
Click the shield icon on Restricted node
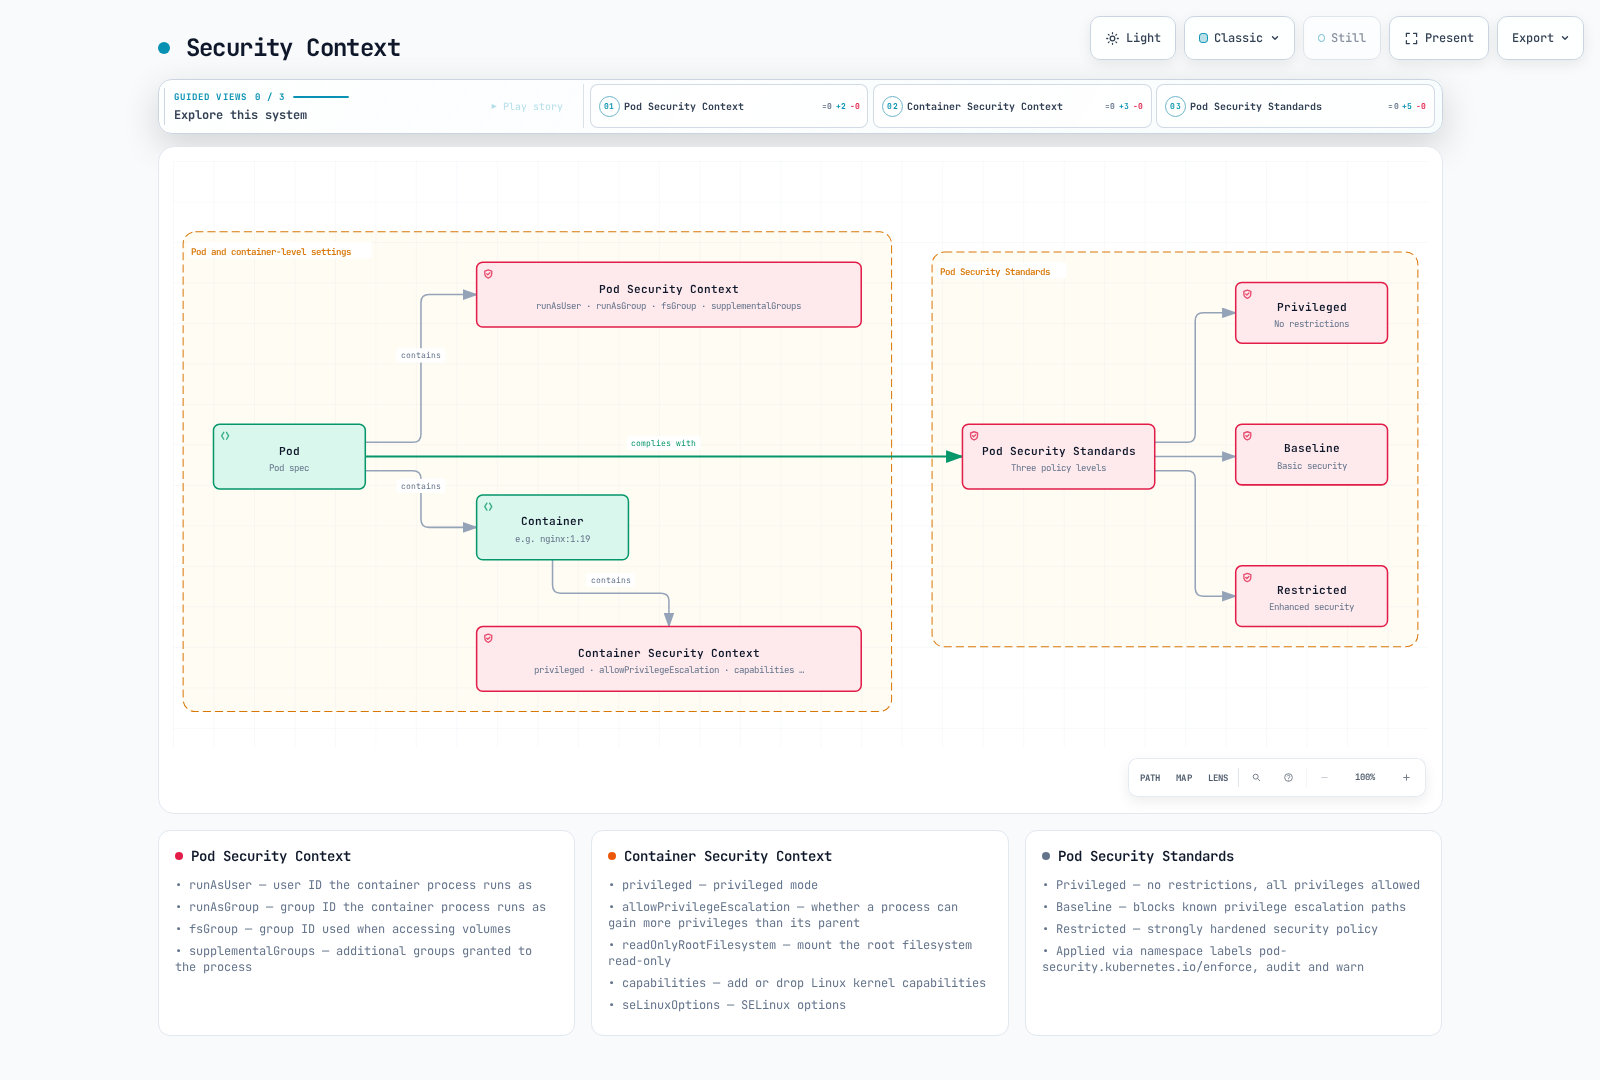pyautogui.click(x=1247, y=577)
